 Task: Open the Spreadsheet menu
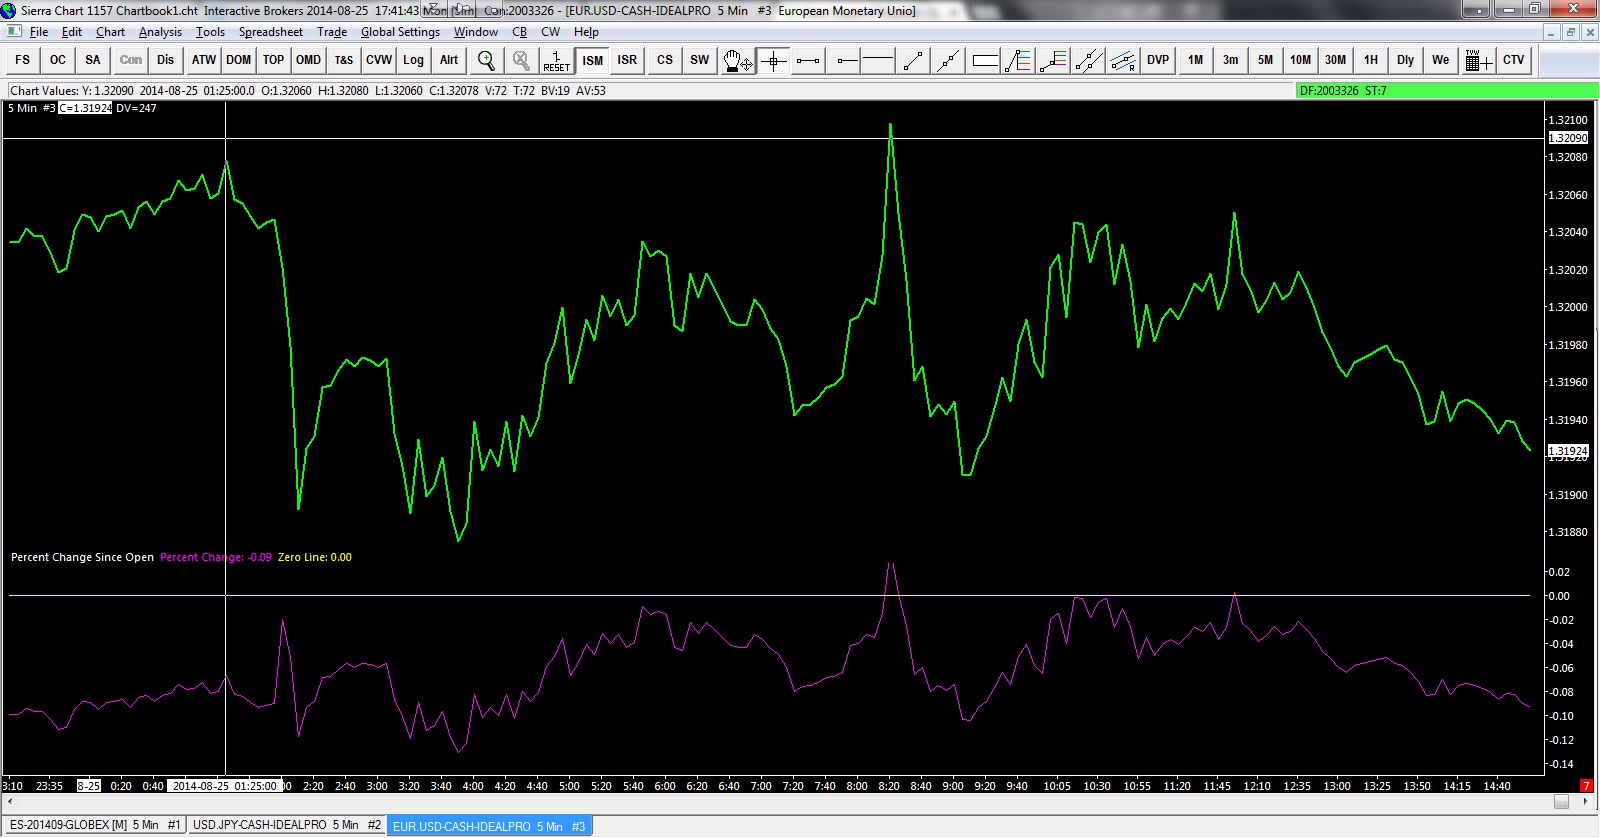(271, 32)
